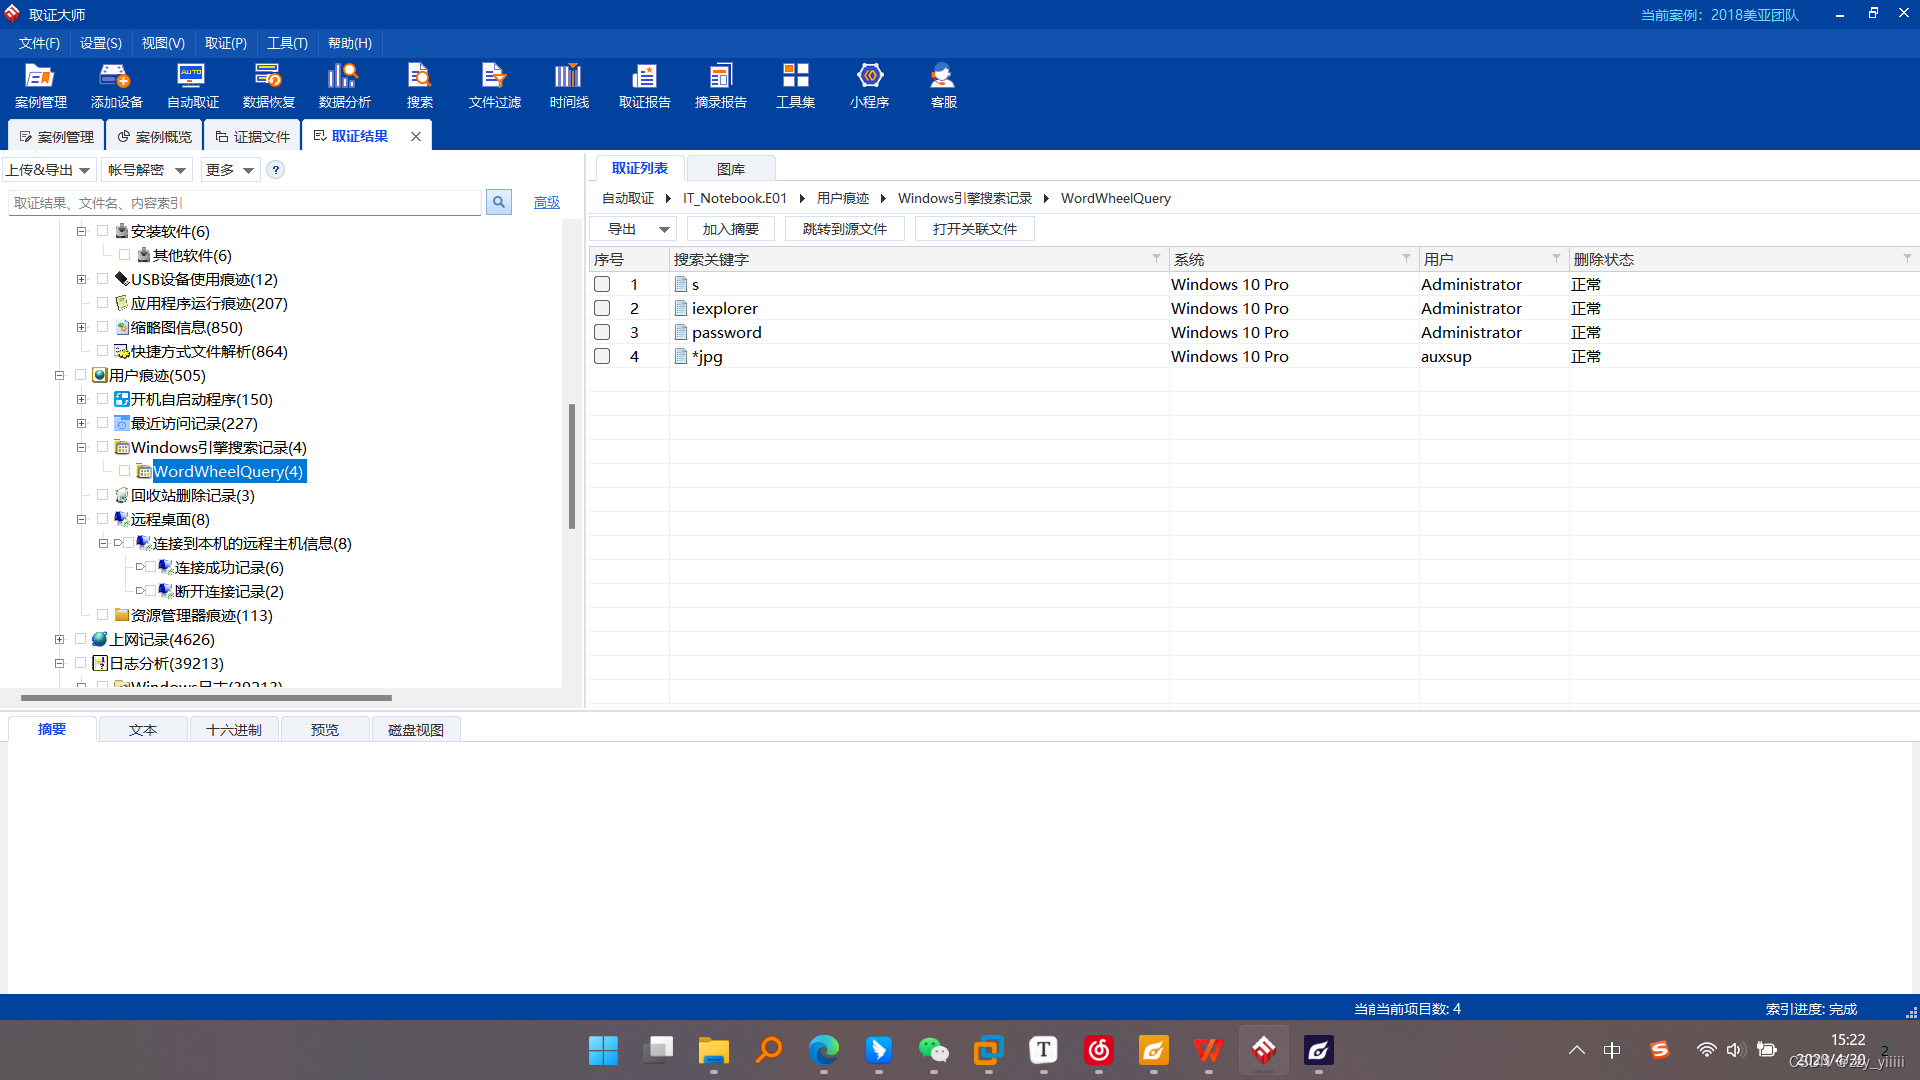Click the help question mark icon
Image resolution: width=1920 pixels, height=1080 pixels.
click(276, 170)
